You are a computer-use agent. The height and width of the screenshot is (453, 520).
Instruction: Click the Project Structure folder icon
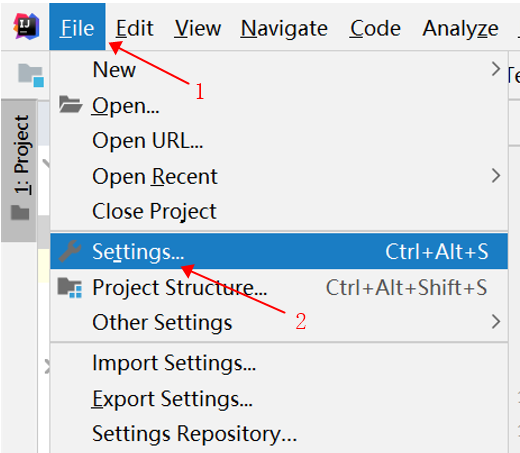pyautogui.click(x=70, y=287)
